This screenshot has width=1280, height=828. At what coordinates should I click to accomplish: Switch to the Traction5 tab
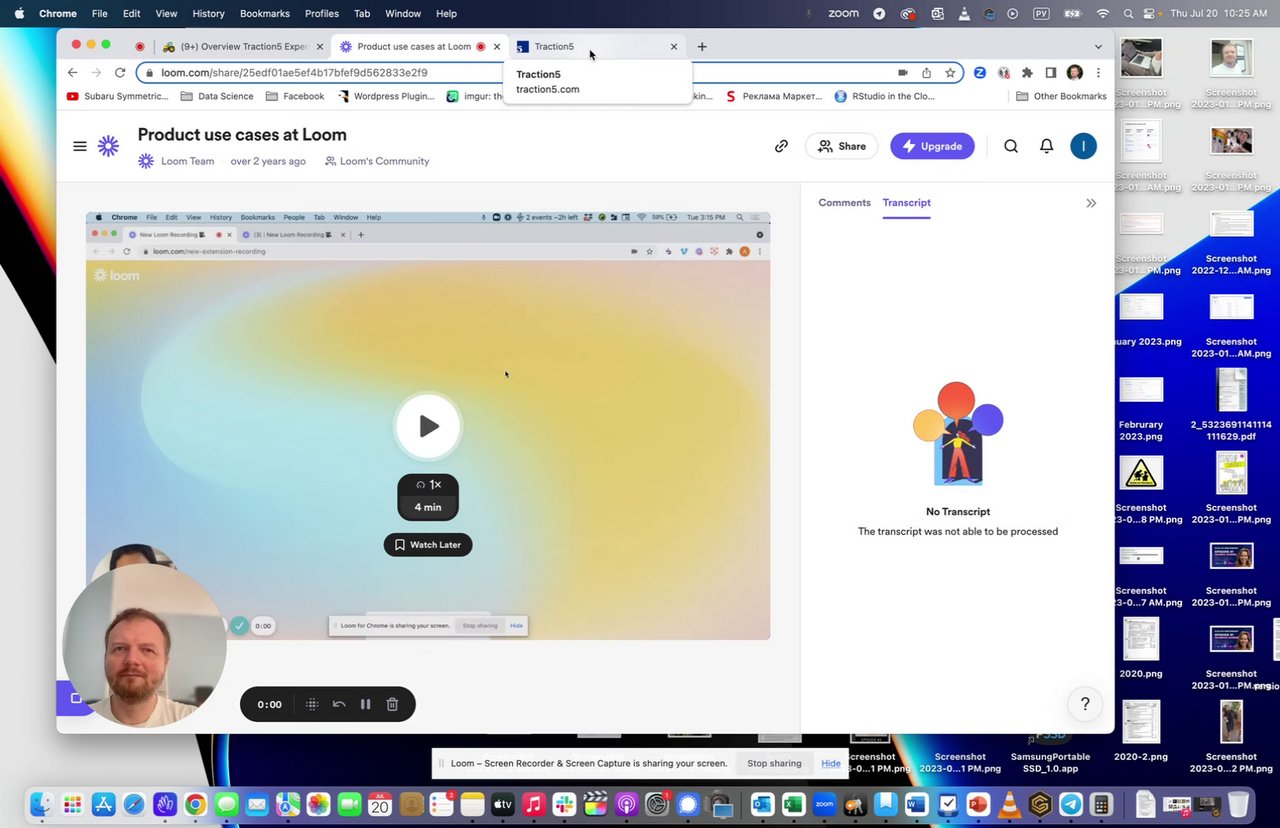click(x=597, y=46)
